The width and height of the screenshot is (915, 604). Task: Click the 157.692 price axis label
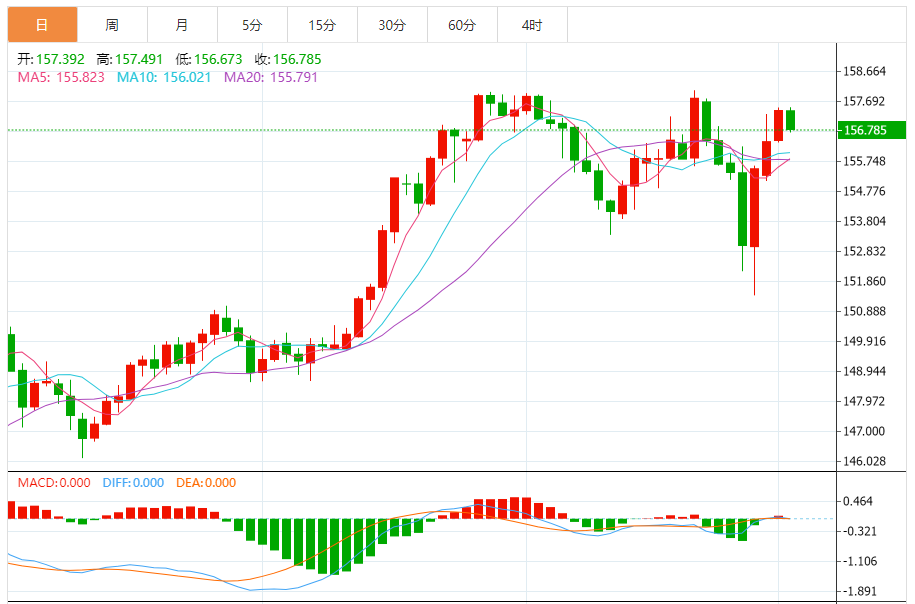click(x=864, y=101)
